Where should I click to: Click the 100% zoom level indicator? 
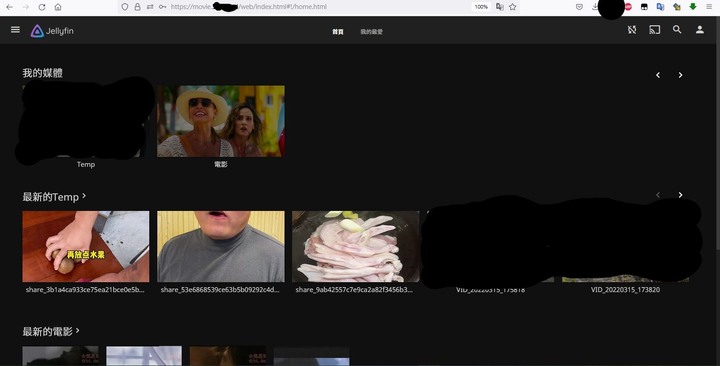coord(481,7)
